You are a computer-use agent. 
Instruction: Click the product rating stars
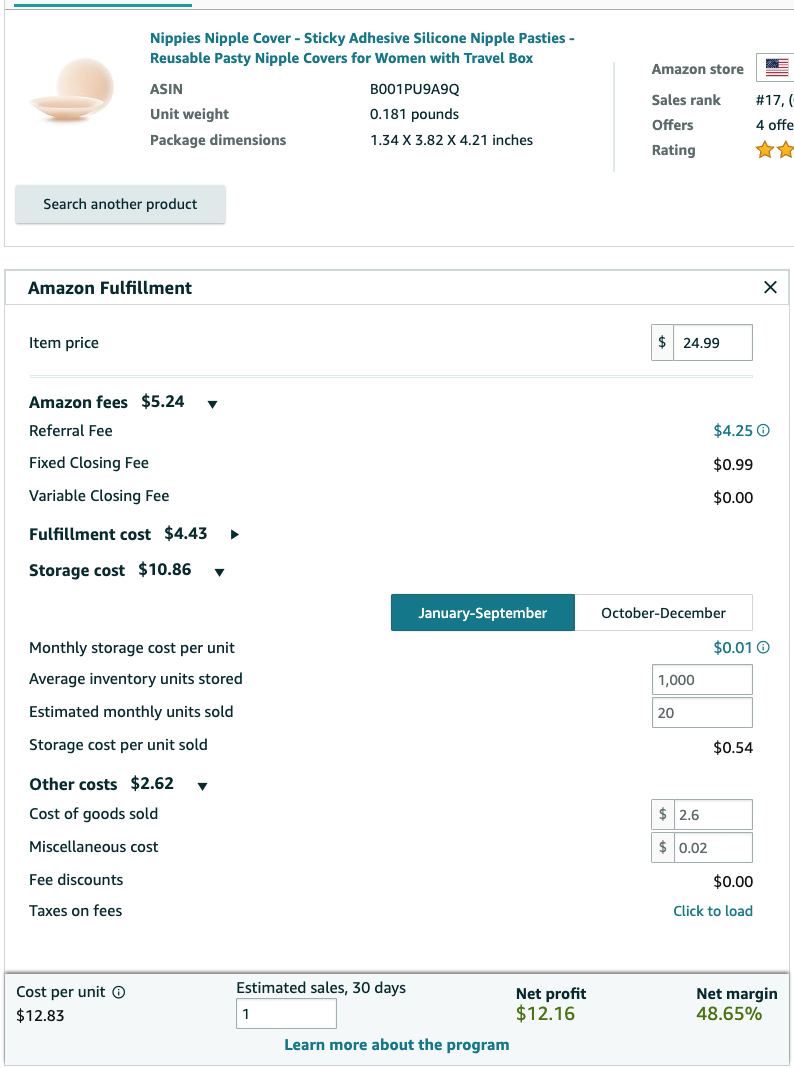pyautogui.click(x=774, y=150)
